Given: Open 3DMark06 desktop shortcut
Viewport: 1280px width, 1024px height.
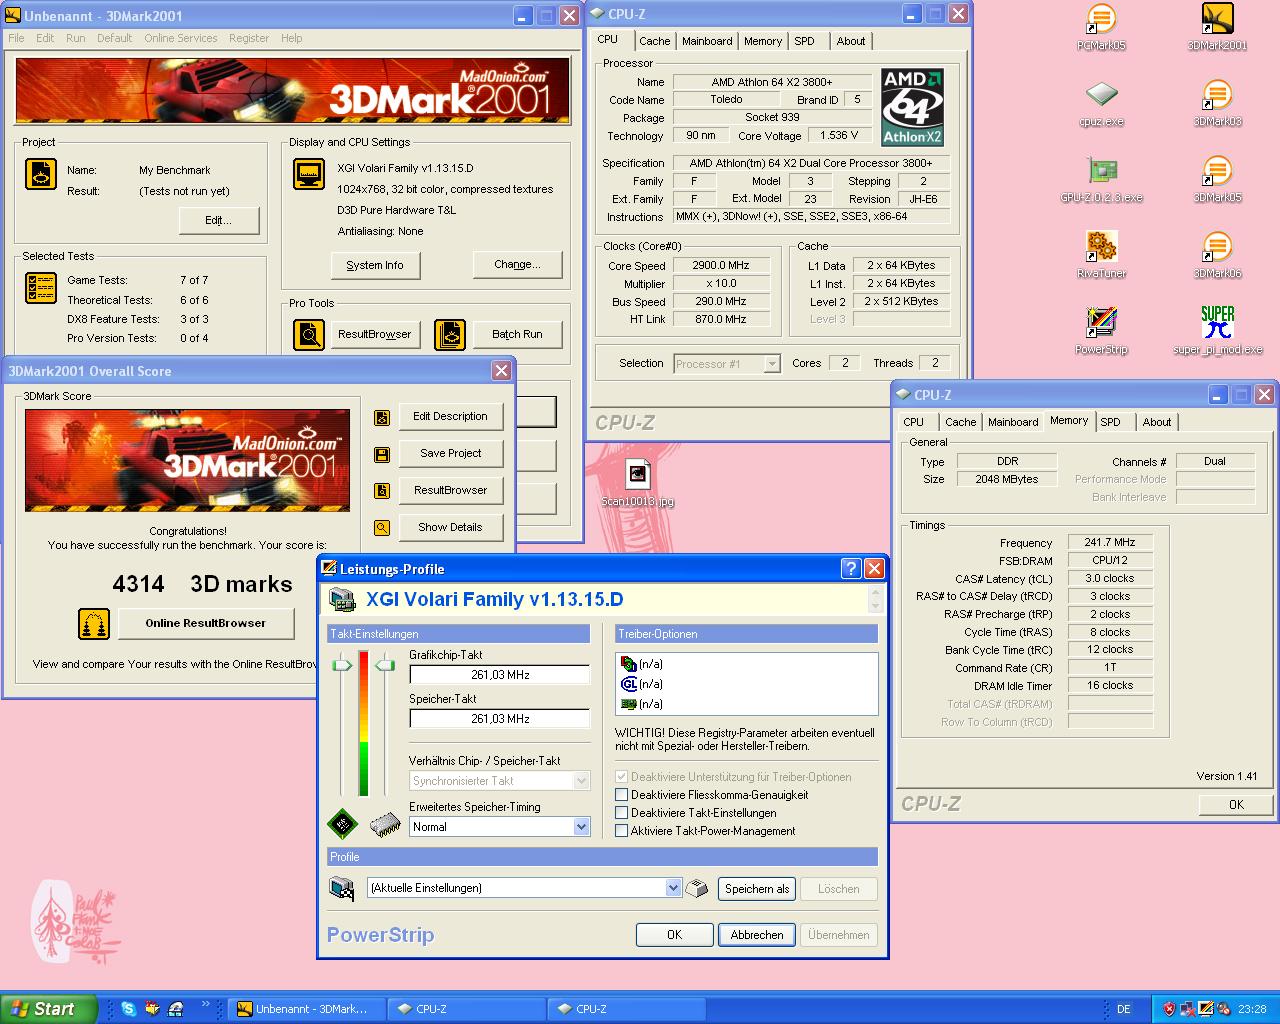Looking at the screenshot, I should click(1217, 255).
